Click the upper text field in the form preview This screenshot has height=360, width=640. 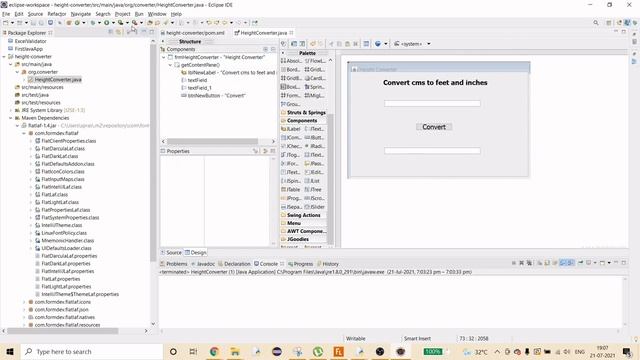(432, 104)
